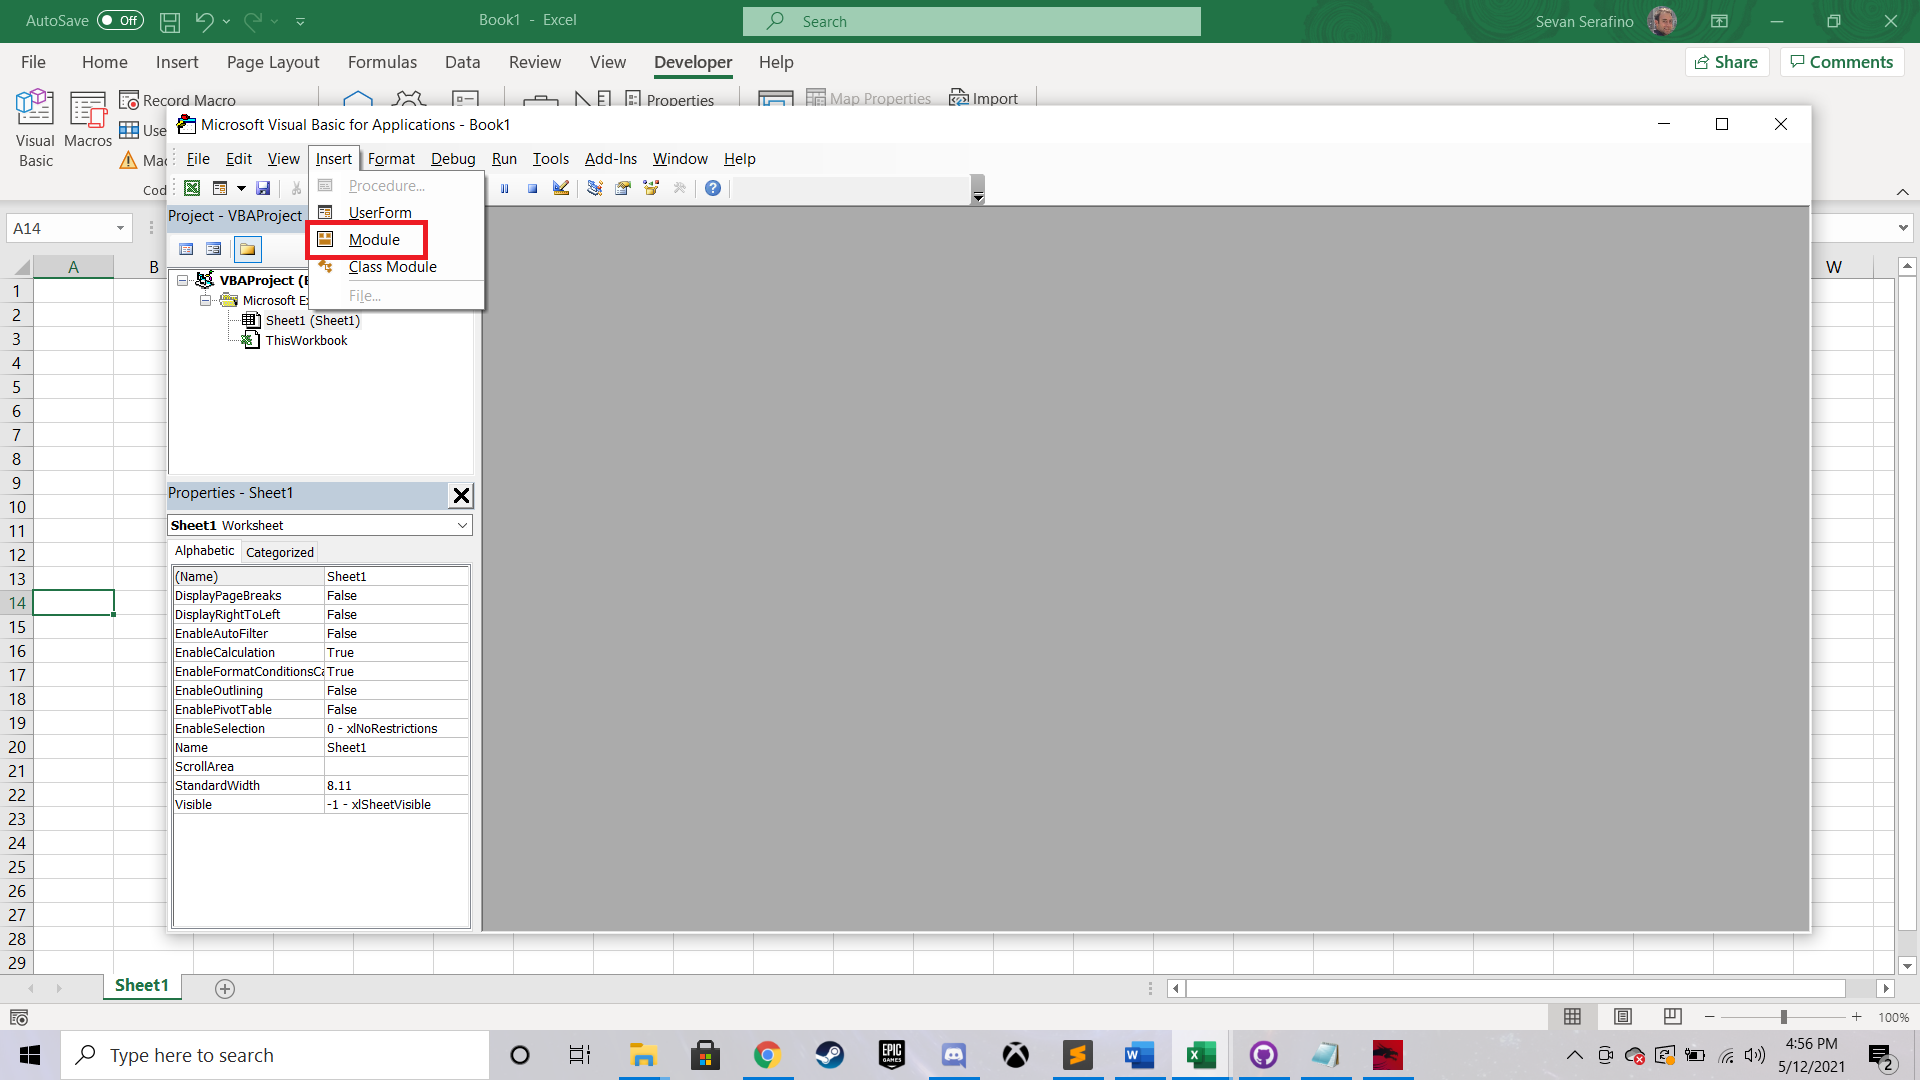Click the Alphabetic properties tab
Viewport: 1920px width, 1080px height.
(x=203, y=551)
